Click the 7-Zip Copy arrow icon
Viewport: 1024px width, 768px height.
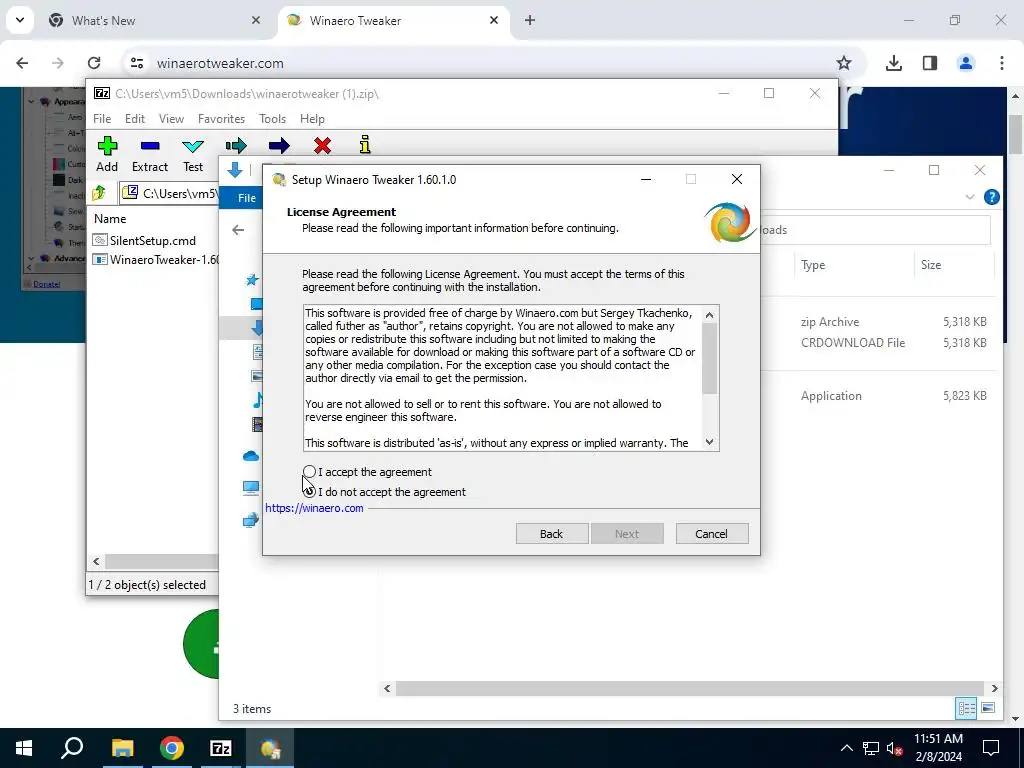click(236, 146)
